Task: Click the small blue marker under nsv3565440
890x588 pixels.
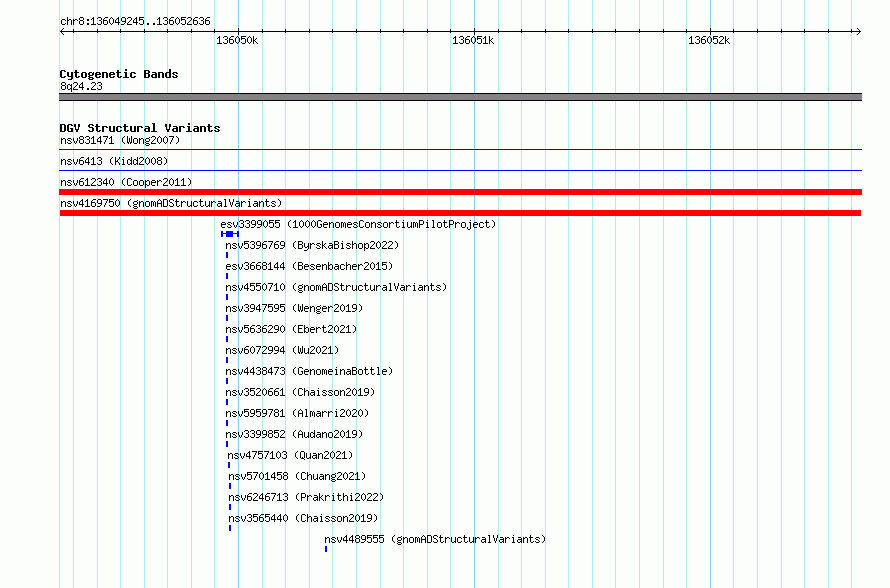Action: 230,528
